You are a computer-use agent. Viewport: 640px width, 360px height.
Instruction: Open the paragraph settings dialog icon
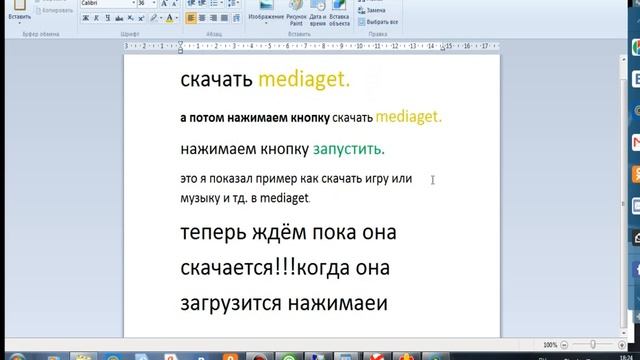pos(236,18)
